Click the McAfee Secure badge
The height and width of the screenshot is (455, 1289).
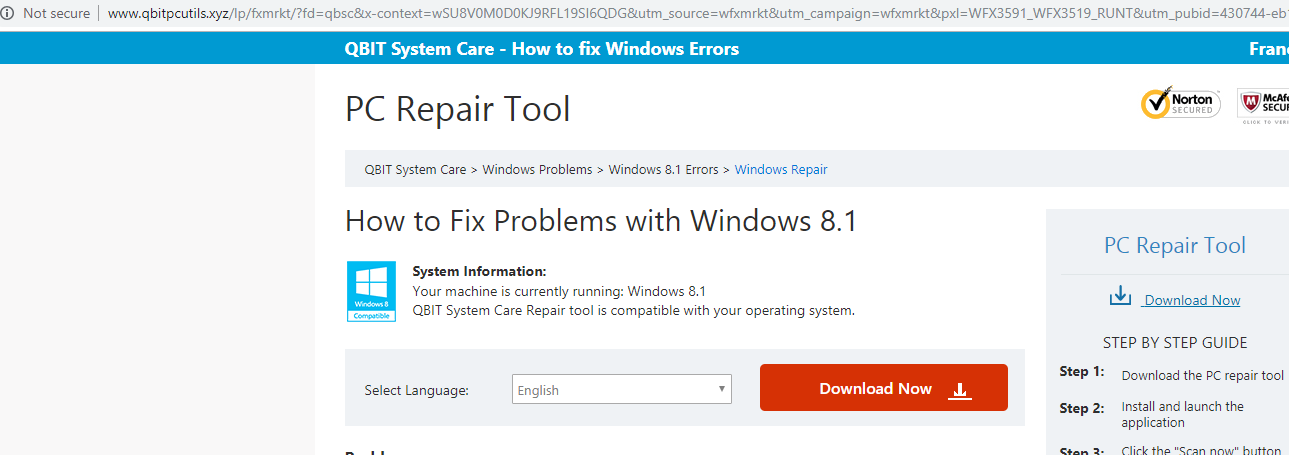tap(1263, 103)
